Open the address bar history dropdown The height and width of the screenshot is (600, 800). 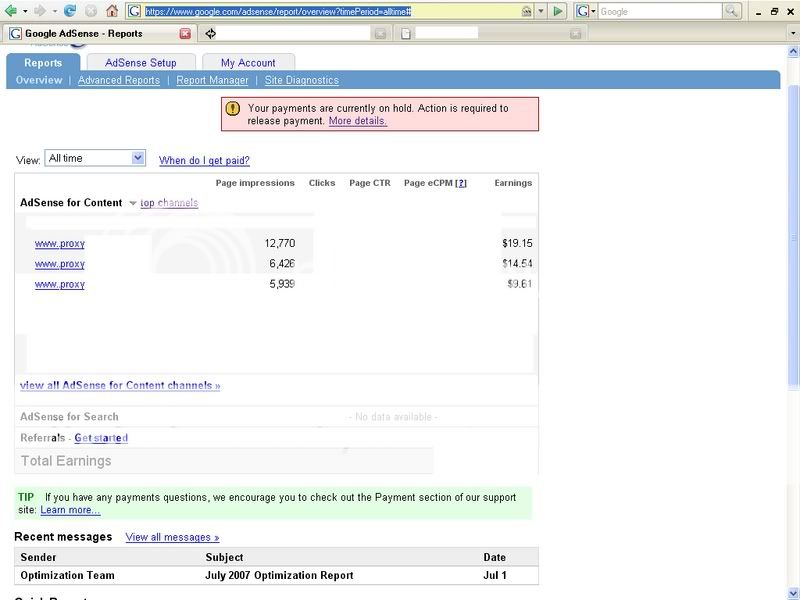(x=541, y=11)
